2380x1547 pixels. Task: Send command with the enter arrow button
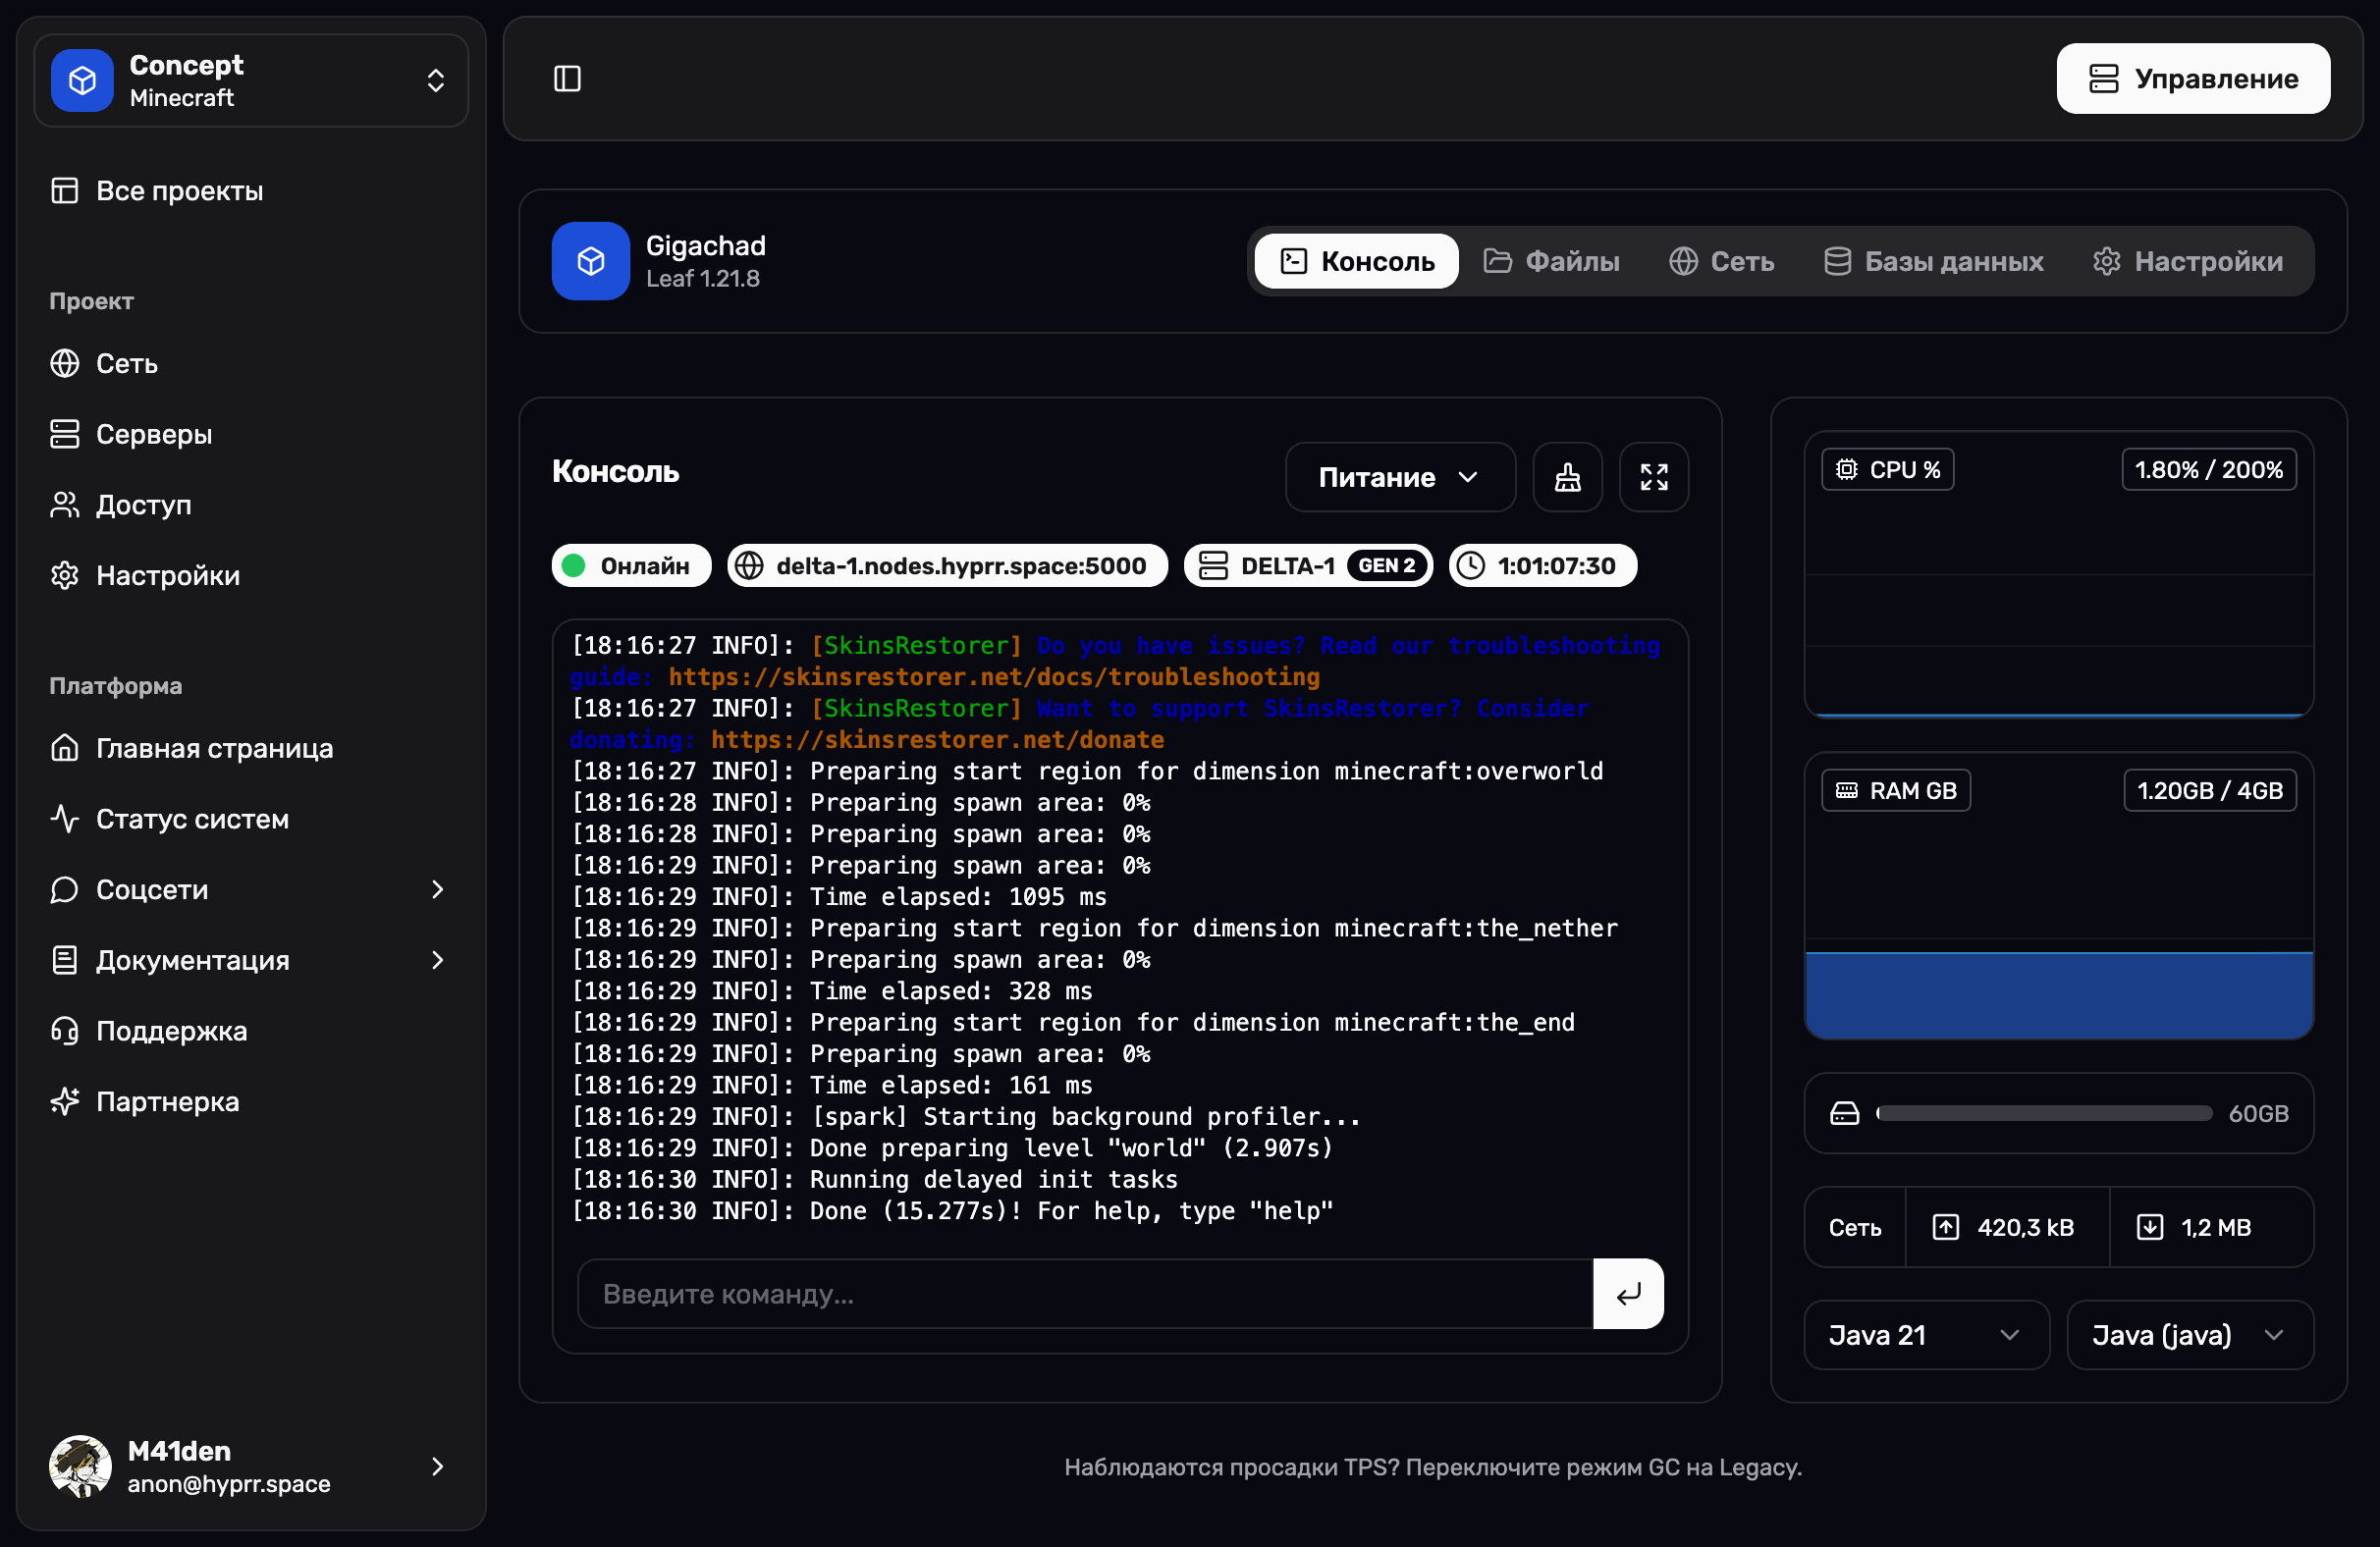coord(1627,1293)
